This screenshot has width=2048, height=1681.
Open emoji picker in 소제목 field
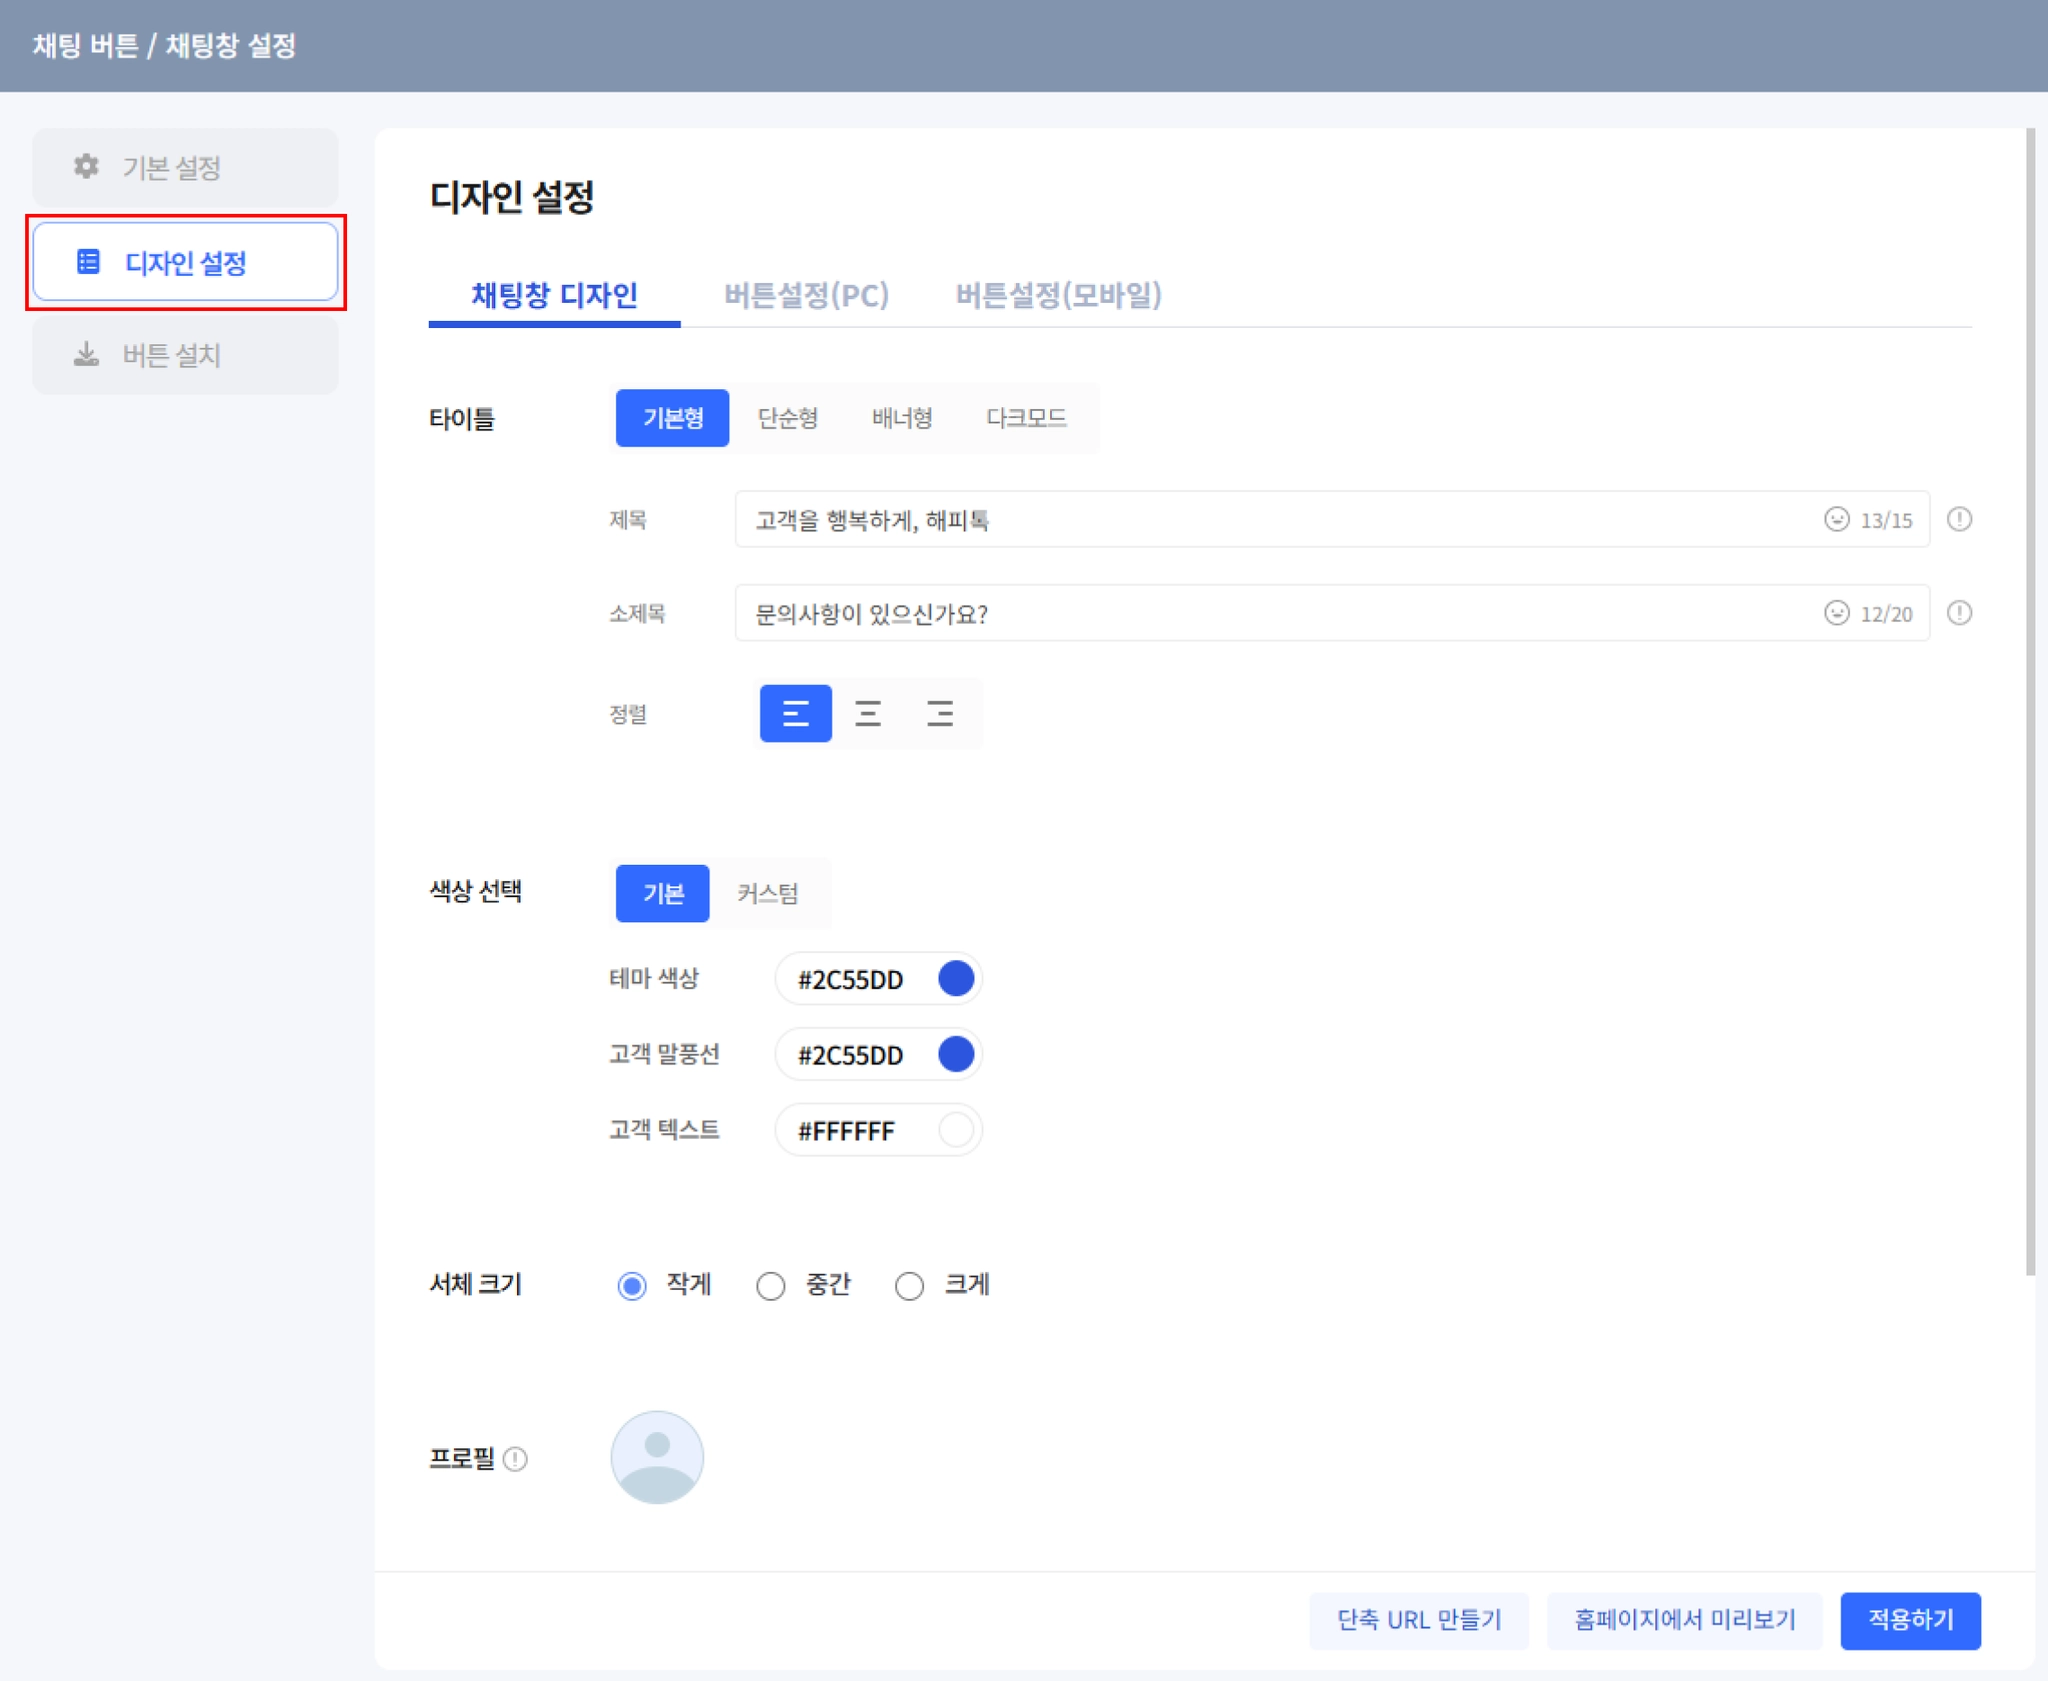[x=1836, y=613]
